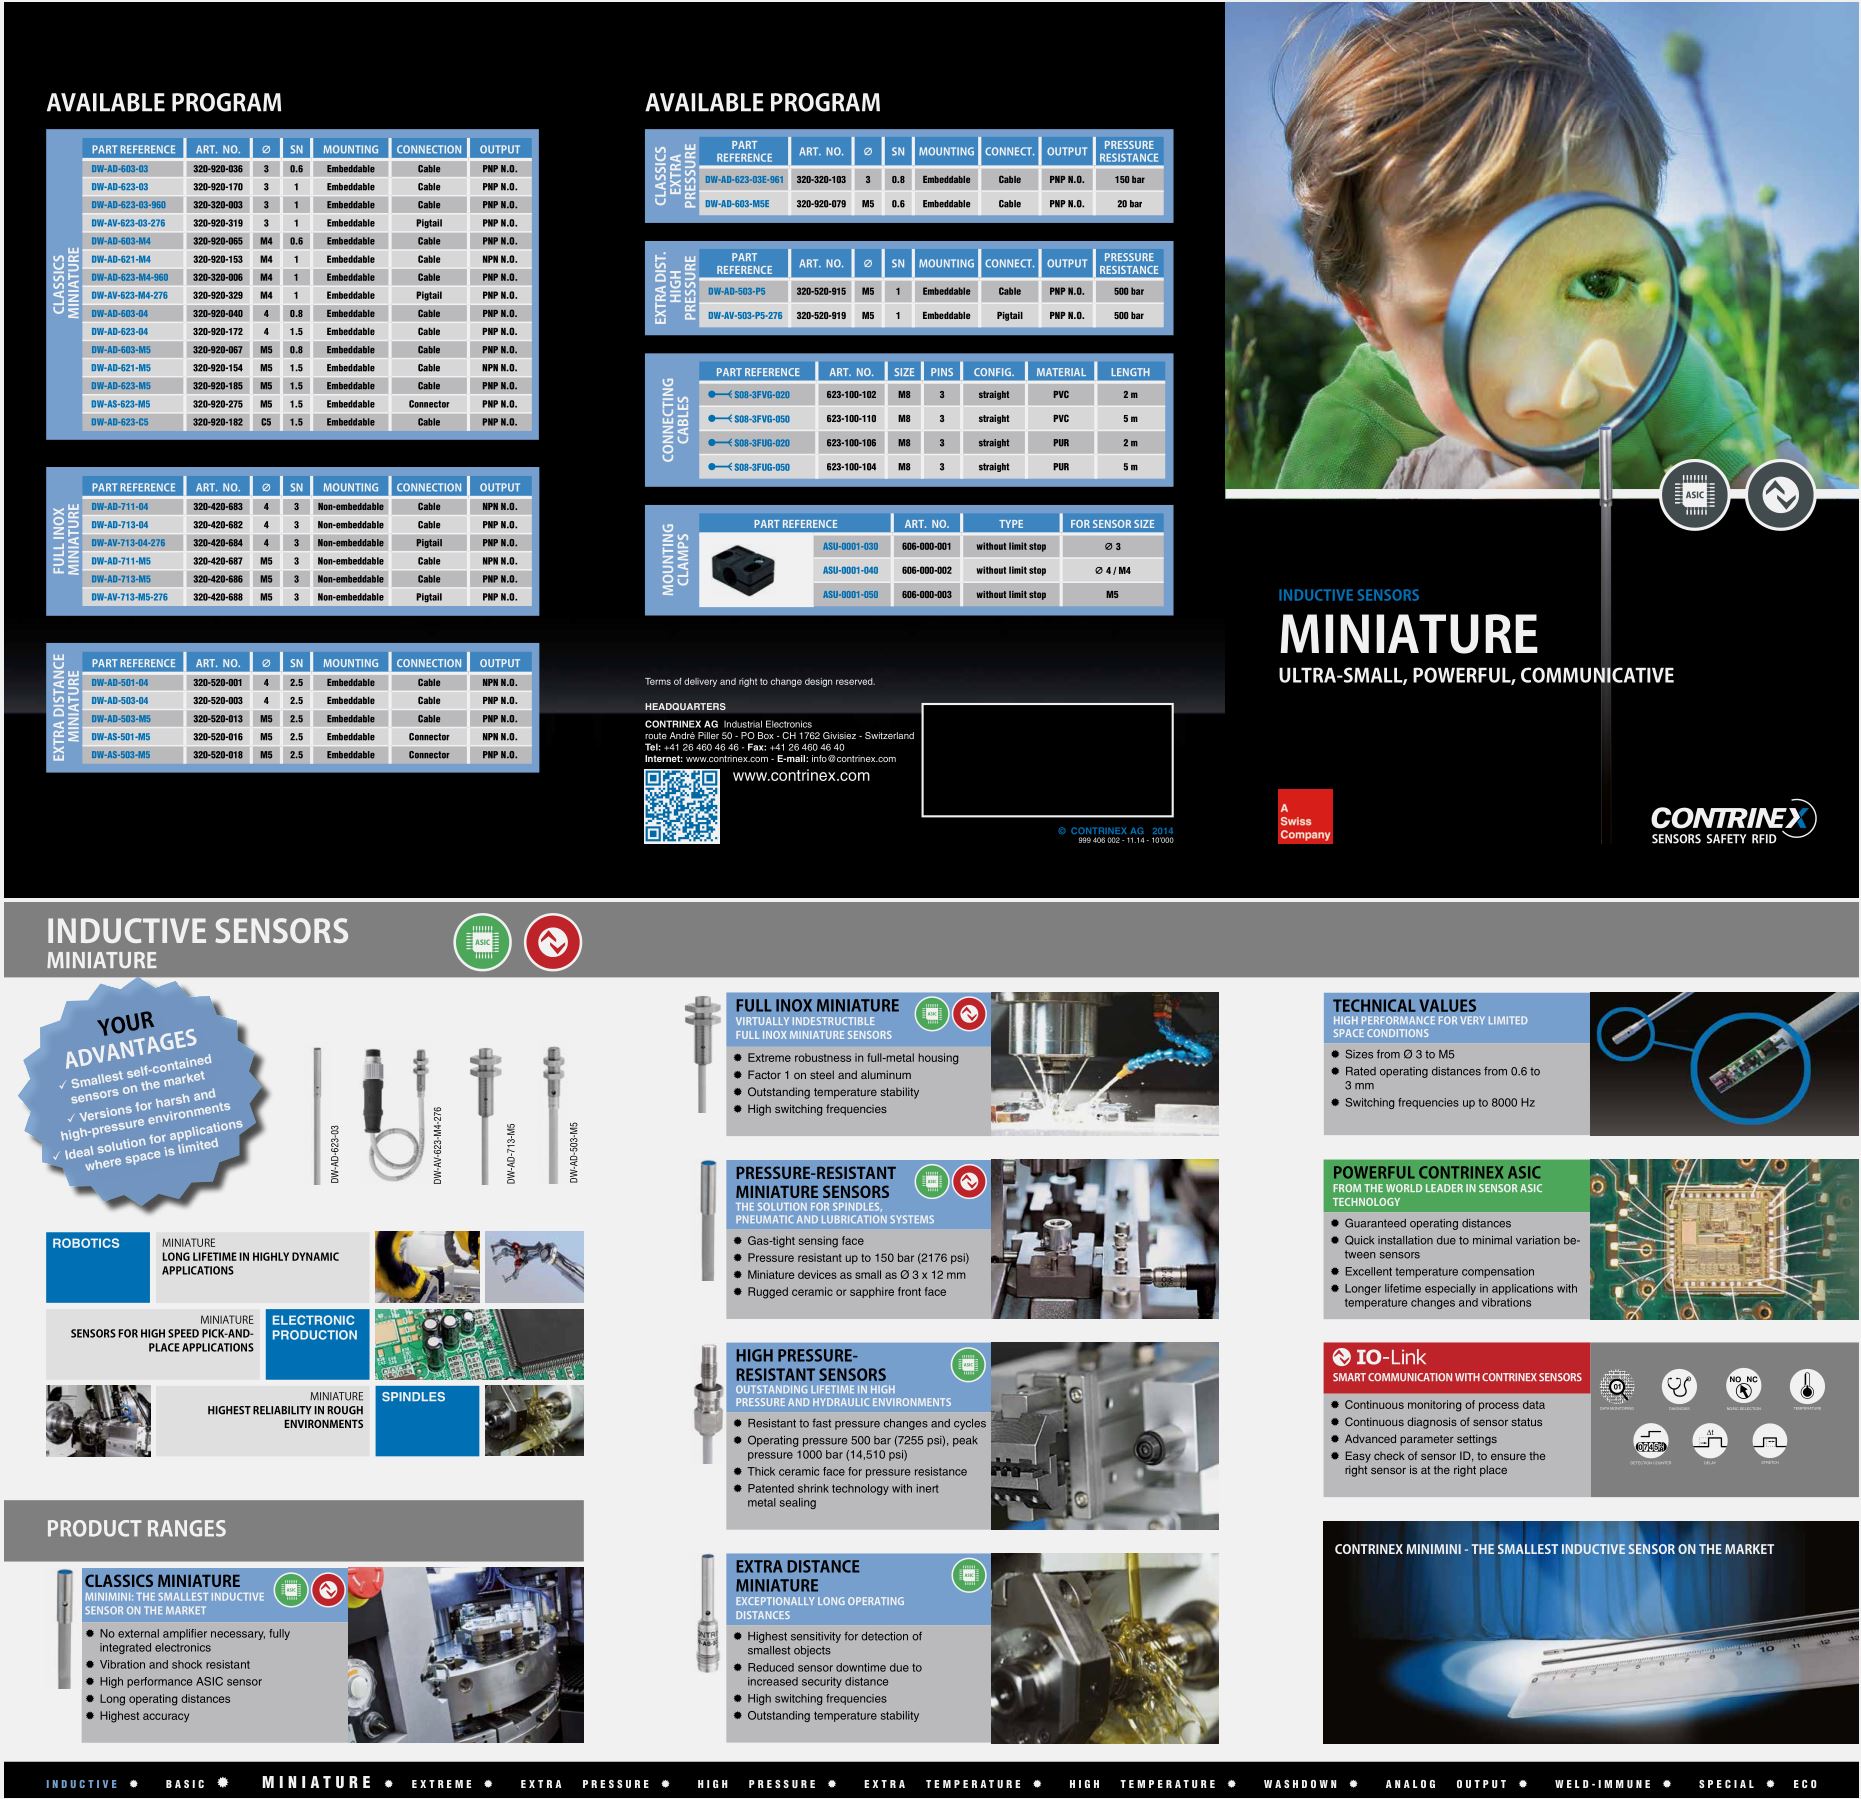Click the large MINIATURE title on the cover
The image size is (1861, 1799).
pyautogui.click(x=1408, y=634)
